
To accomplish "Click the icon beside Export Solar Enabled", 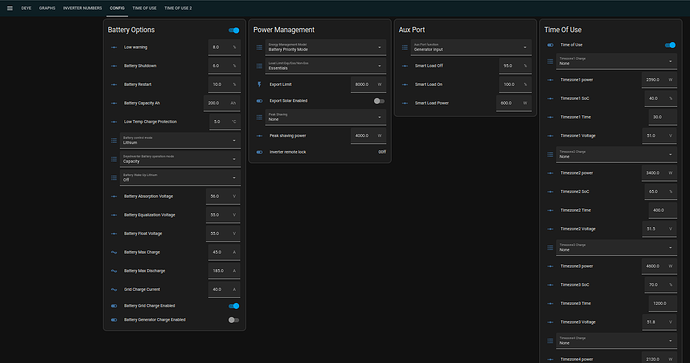I will tap(259, 101).
